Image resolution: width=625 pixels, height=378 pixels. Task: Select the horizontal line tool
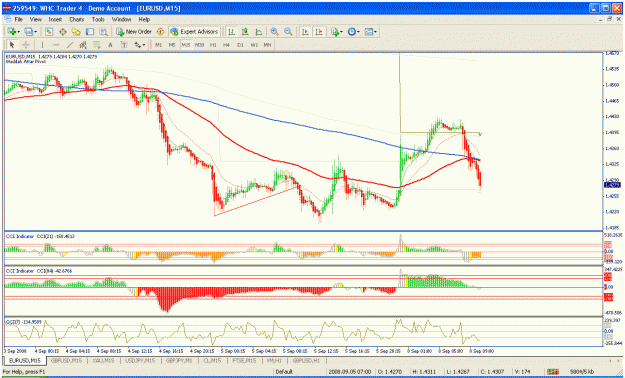click(56, 45)
